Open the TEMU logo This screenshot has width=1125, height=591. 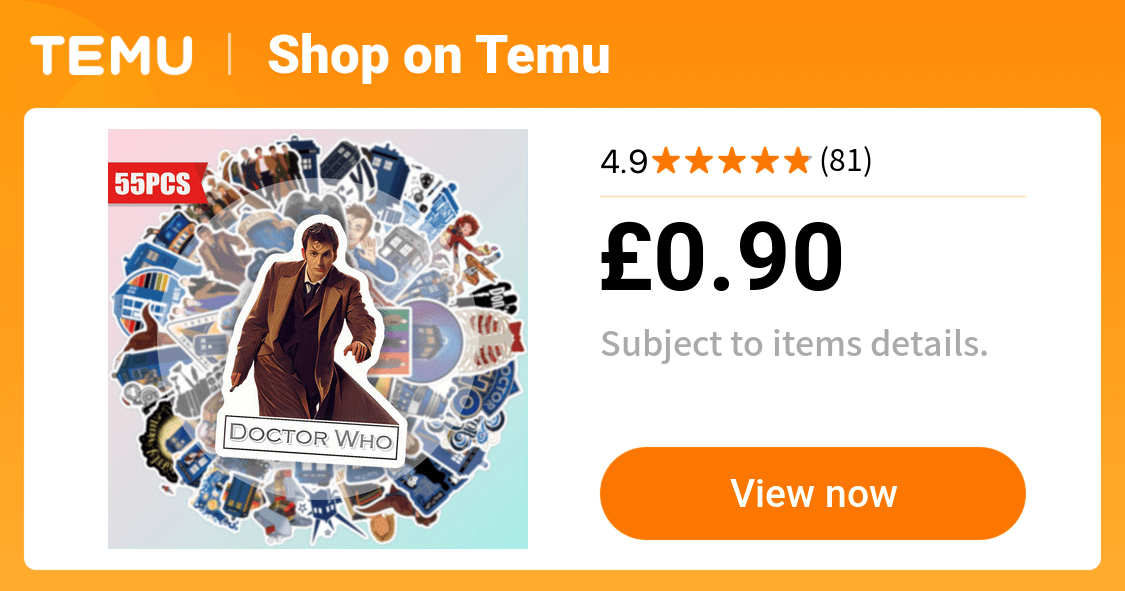point(111,55)
